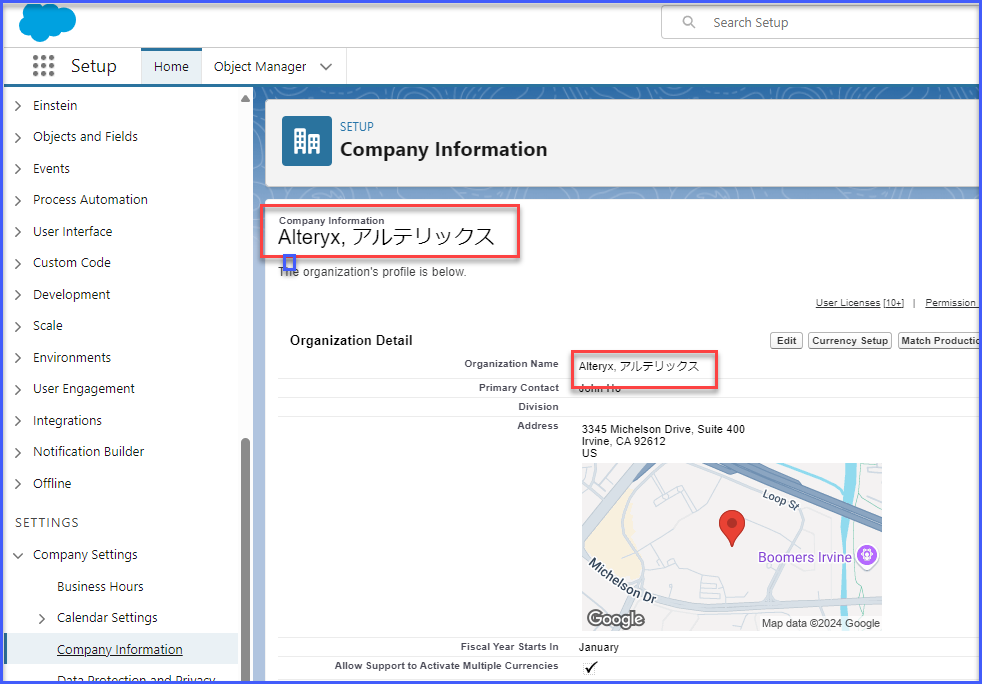The image size is (982, 684).
Task: Expand the Einstein section
Action: [x=18, y=106]
